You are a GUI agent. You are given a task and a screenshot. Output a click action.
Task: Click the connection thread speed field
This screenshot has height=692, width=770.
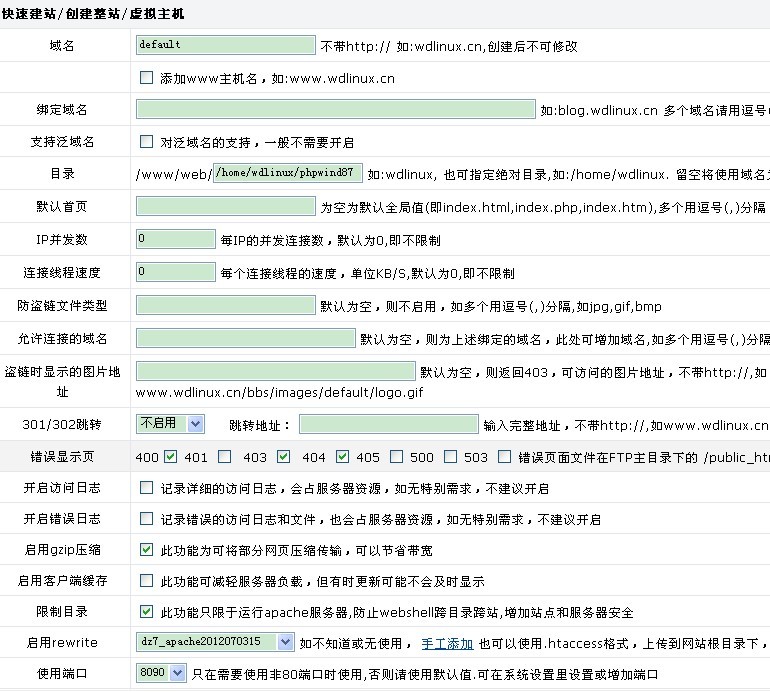pos(175,272)
